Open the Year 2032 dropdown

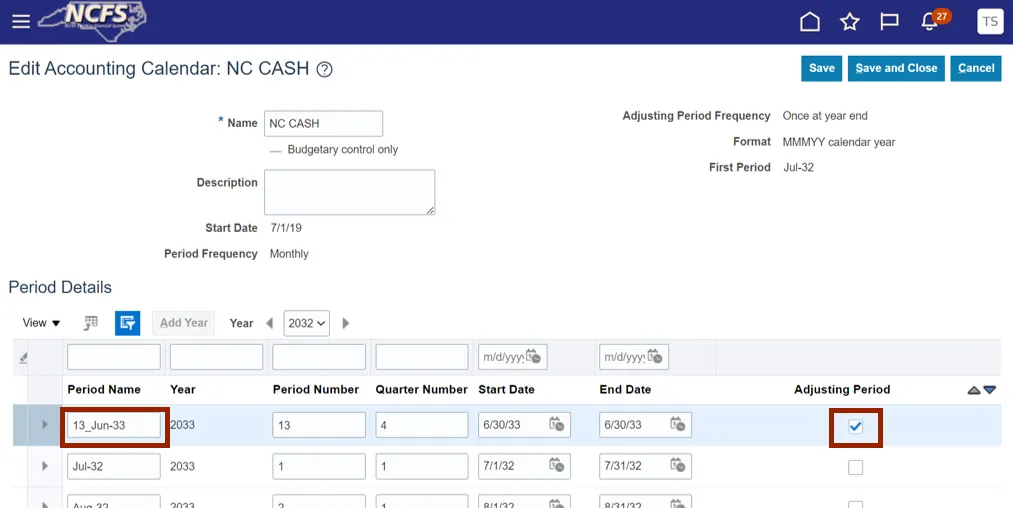click(x=306, y=323)
